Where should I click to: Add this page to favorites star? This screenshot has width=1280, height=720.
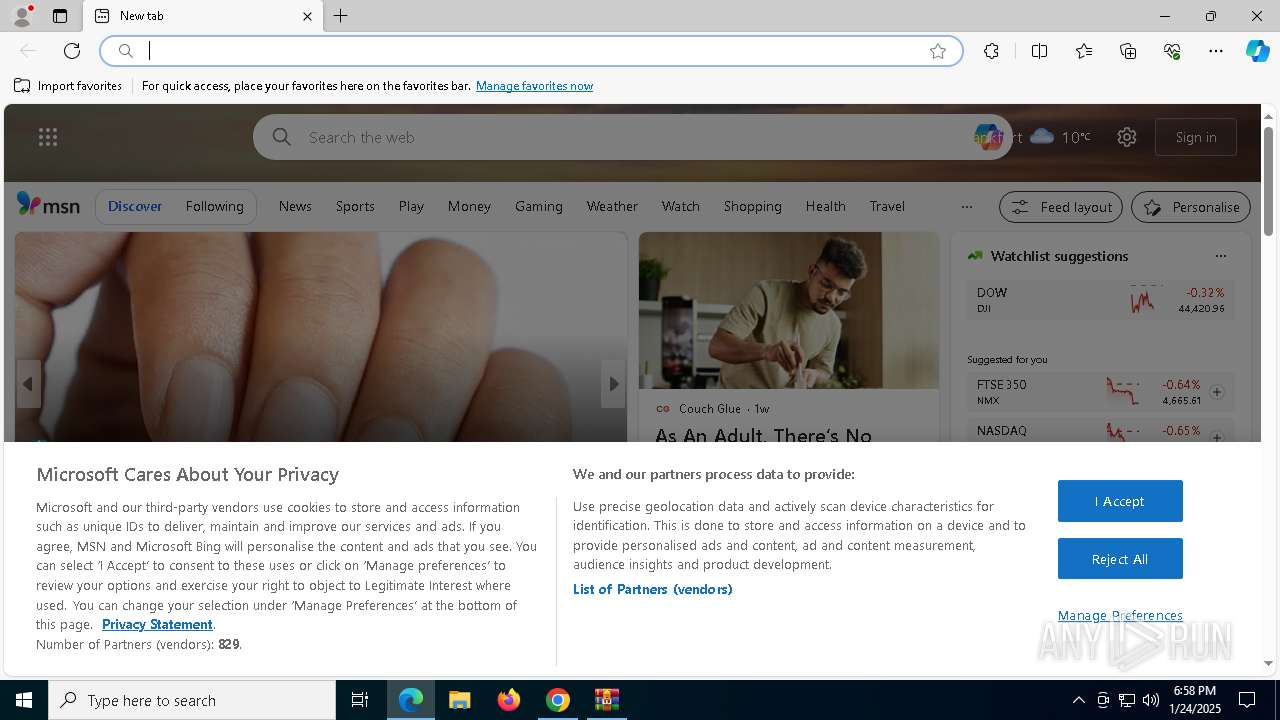(938, 51)
